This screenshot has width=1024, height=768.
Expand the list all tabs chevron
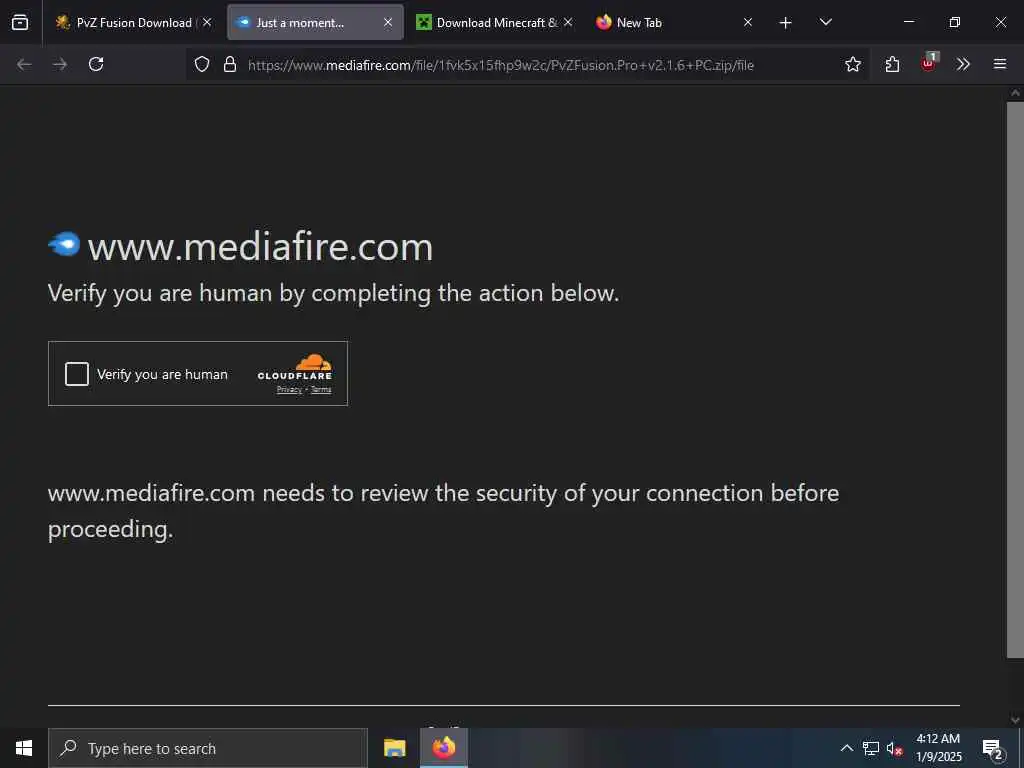(825, 22)
